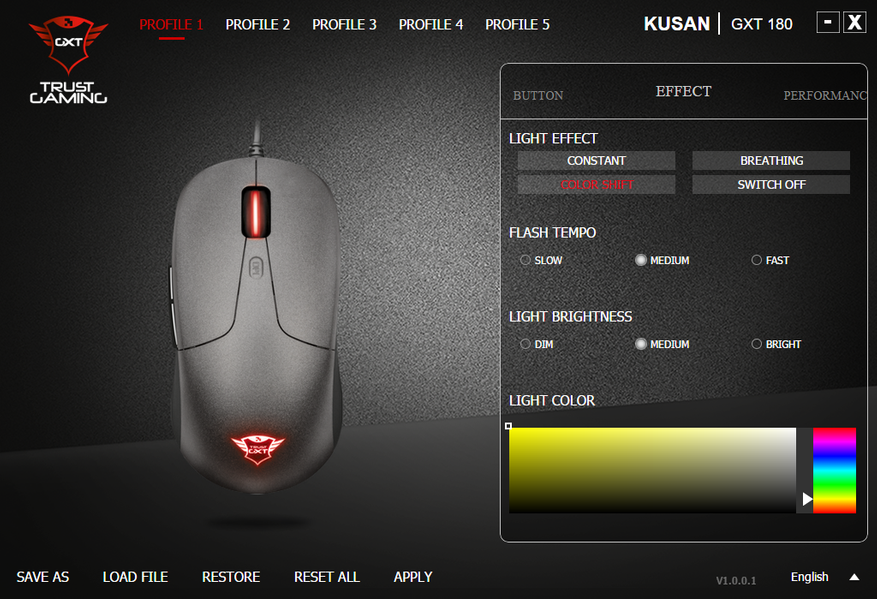The image size is (877, 599).
Task: Close the application with the X button
Action: click(x=855, y=23)
